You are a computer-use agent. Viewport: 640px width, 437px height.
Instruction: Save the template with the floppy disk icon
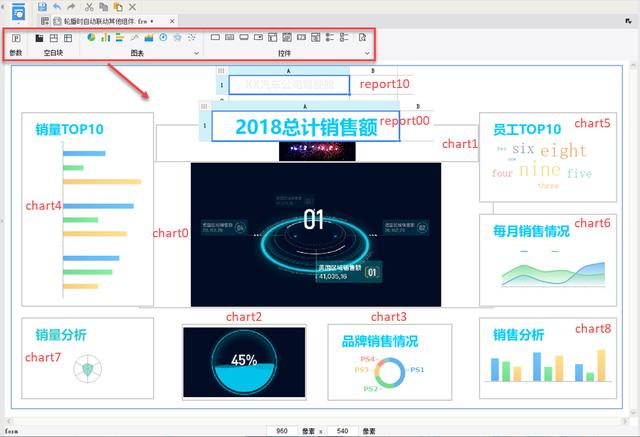click(x=42, y=7)
